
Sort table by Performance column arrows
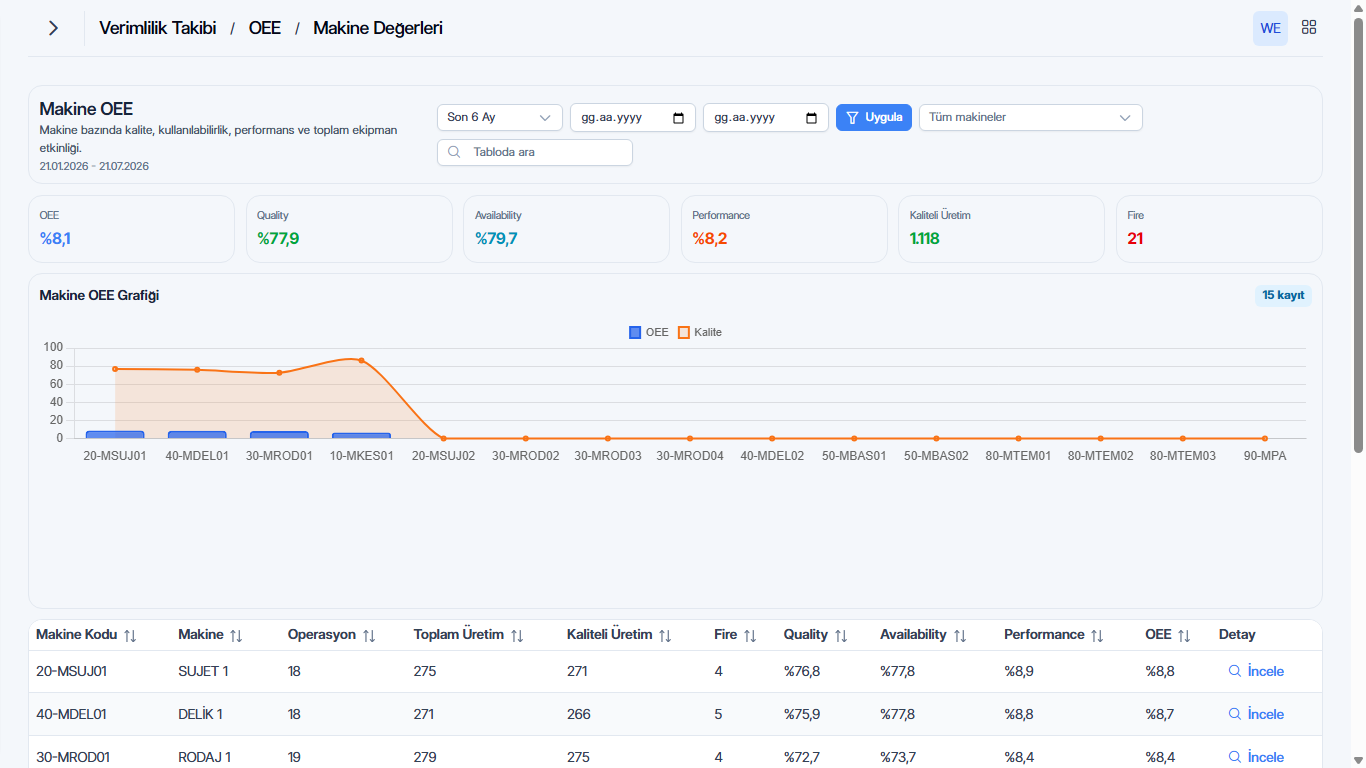point(1097,635)
